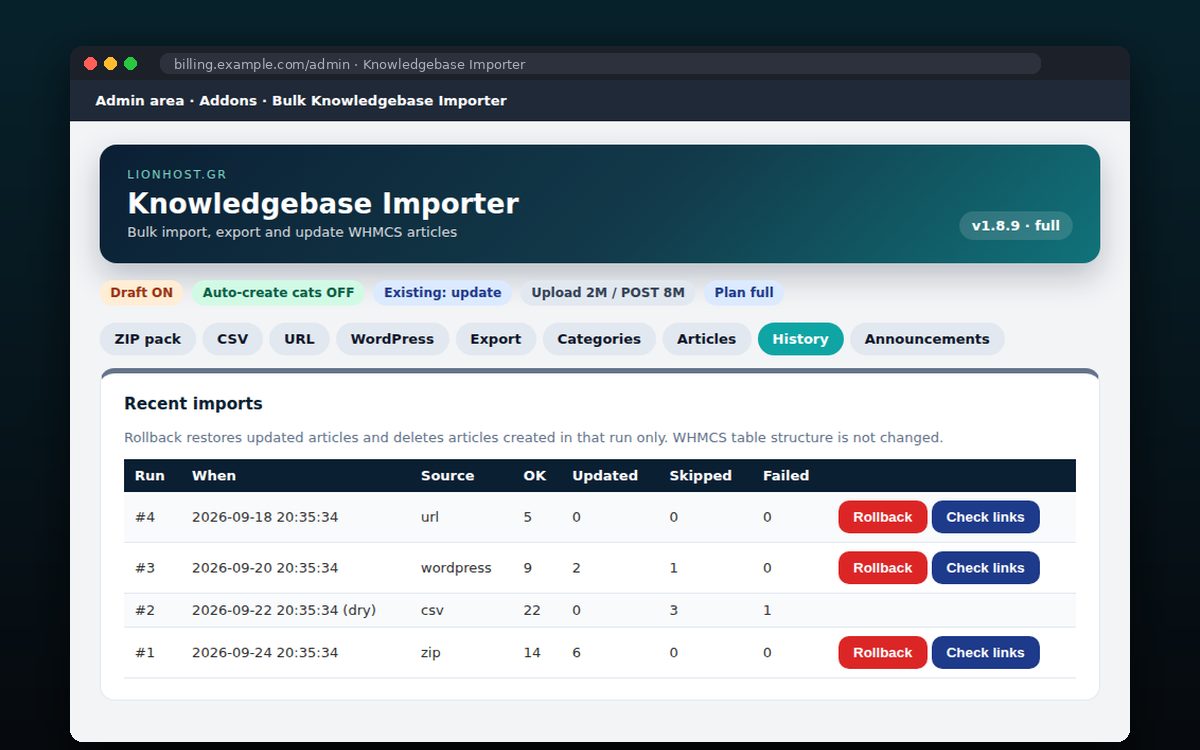This screenshot has width=1200, height=750.
Task: Click the wordpress source cell
Action: click(x=456, y=568)
